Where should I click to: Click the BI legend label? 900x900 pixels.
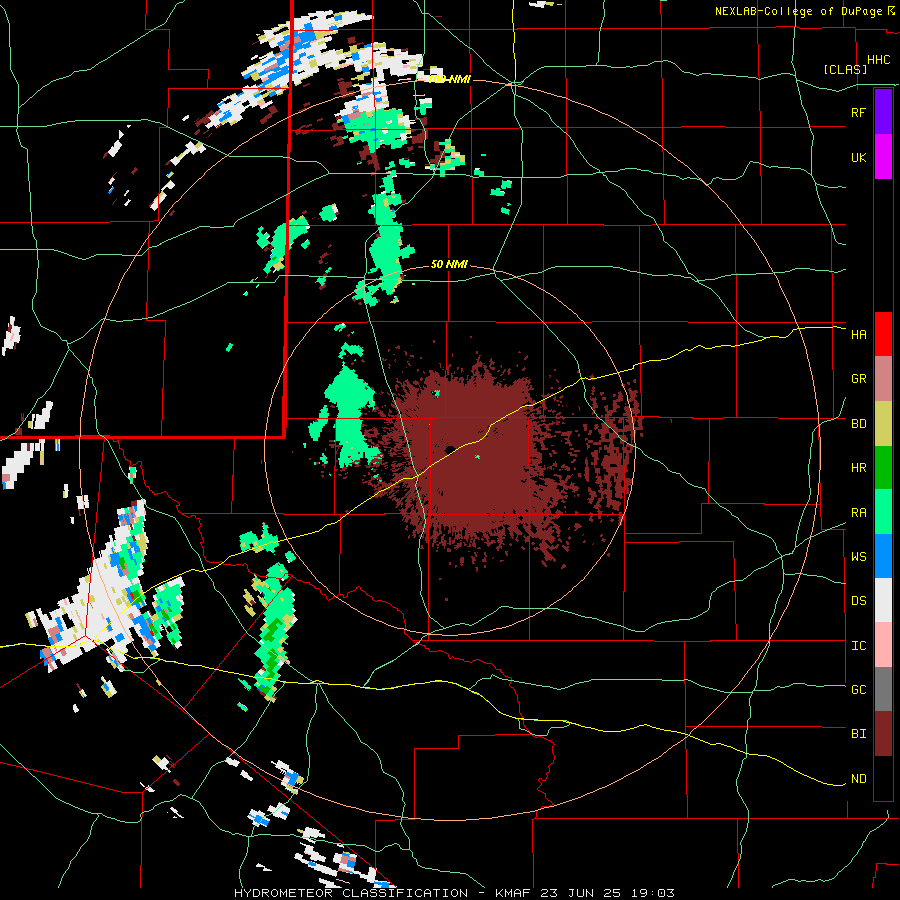(x=858, y=734)
